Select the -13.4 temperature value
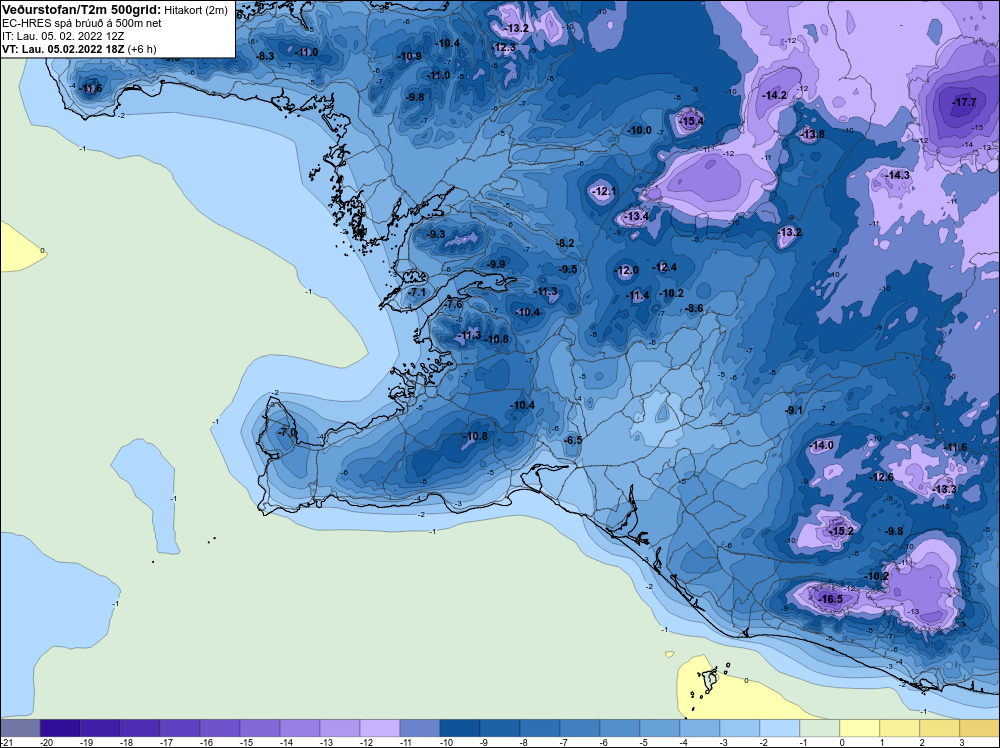 (635, 216)
